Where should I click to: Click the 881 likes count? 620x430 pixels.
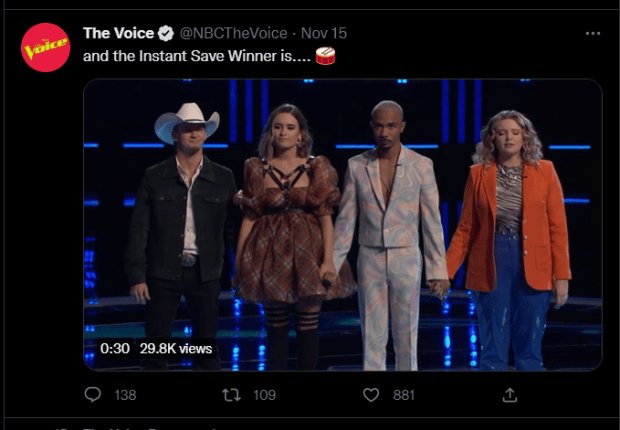403,395
